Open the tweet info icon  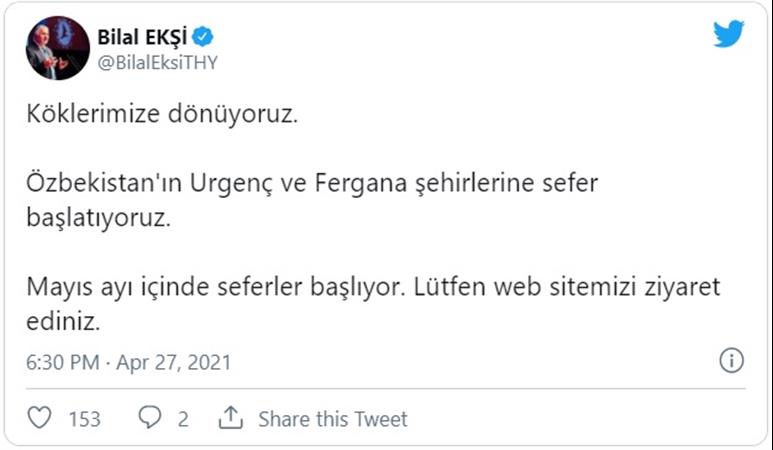pos(731,361)
